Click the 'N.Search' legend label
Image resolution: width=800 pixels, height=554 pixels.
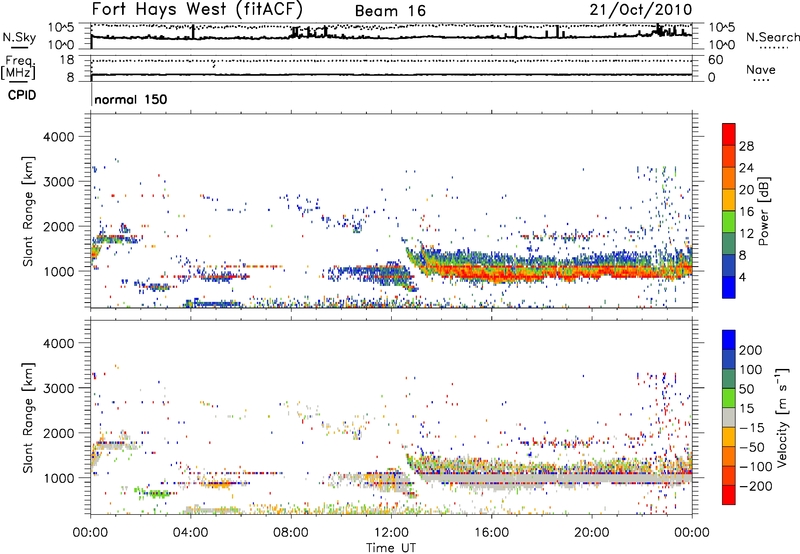[x=772, y=37]
